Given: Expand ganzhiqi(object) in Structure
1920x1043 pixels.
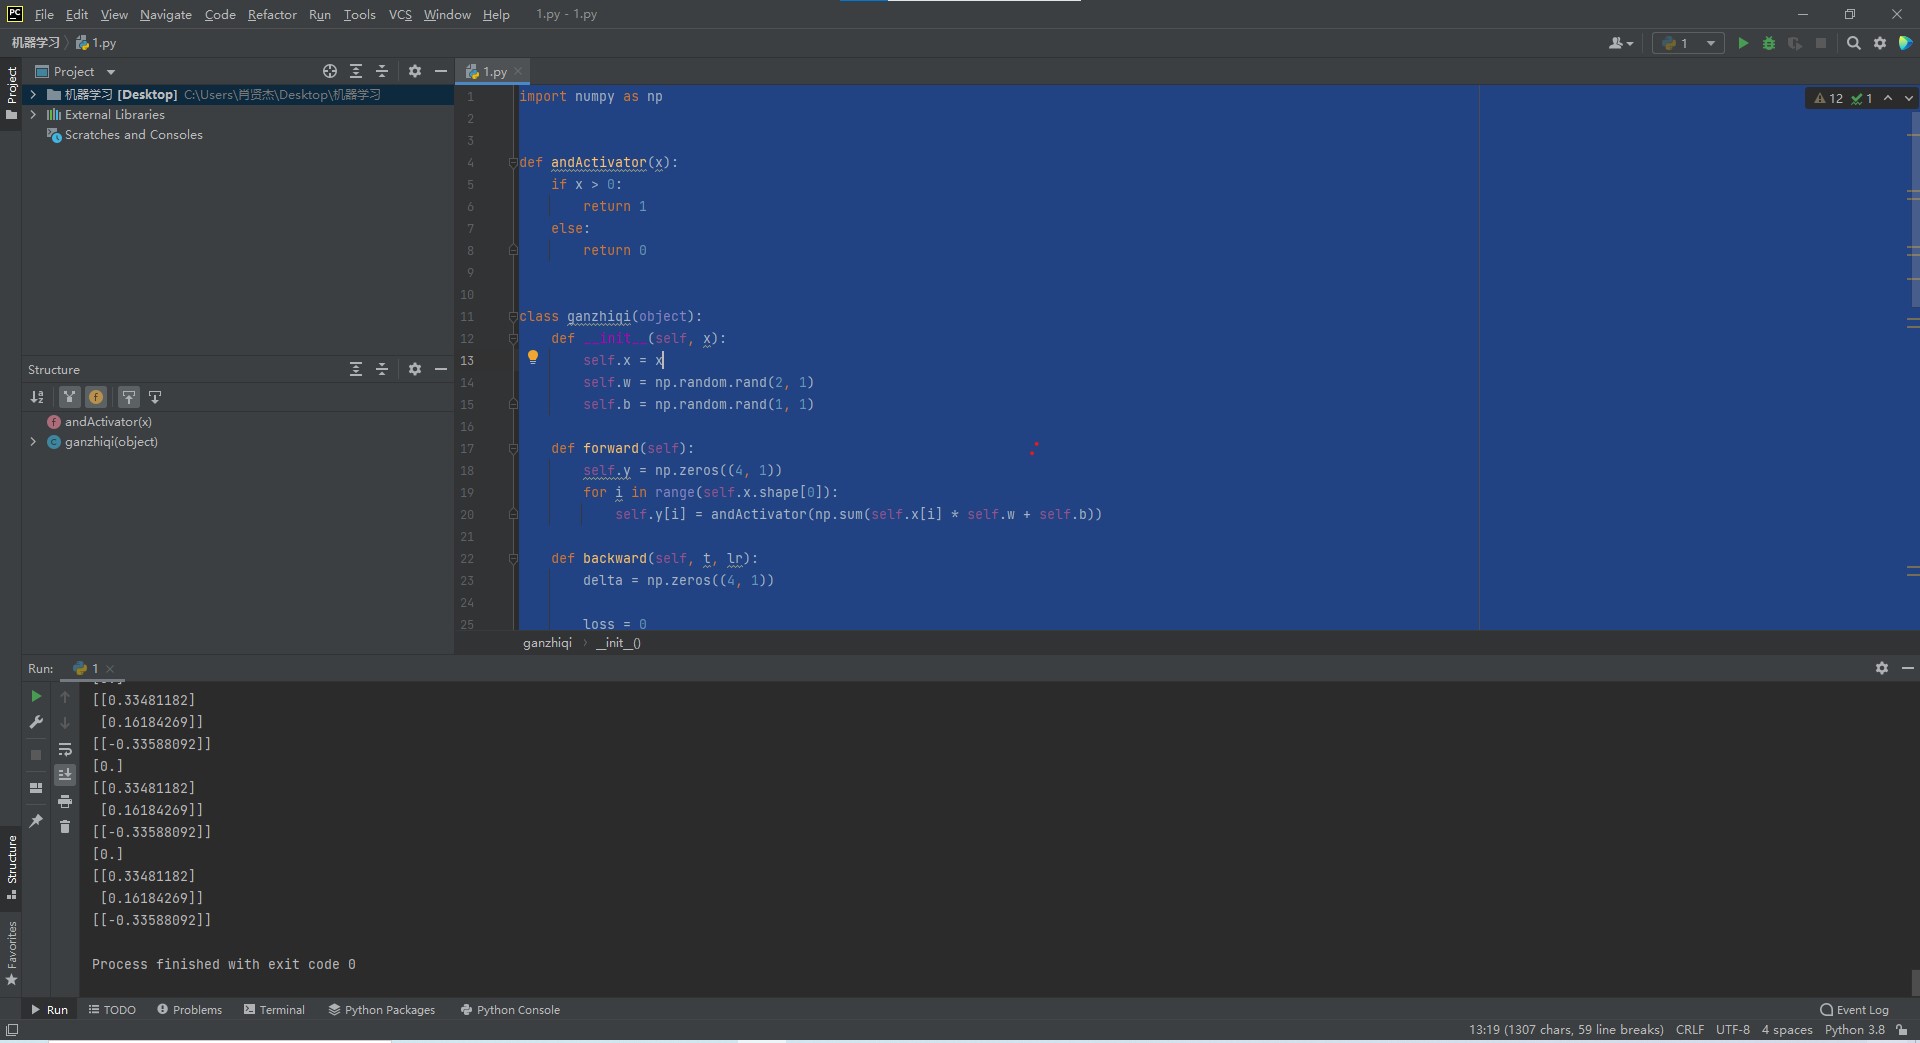Looking at the screenshot, I should [33, 441].
